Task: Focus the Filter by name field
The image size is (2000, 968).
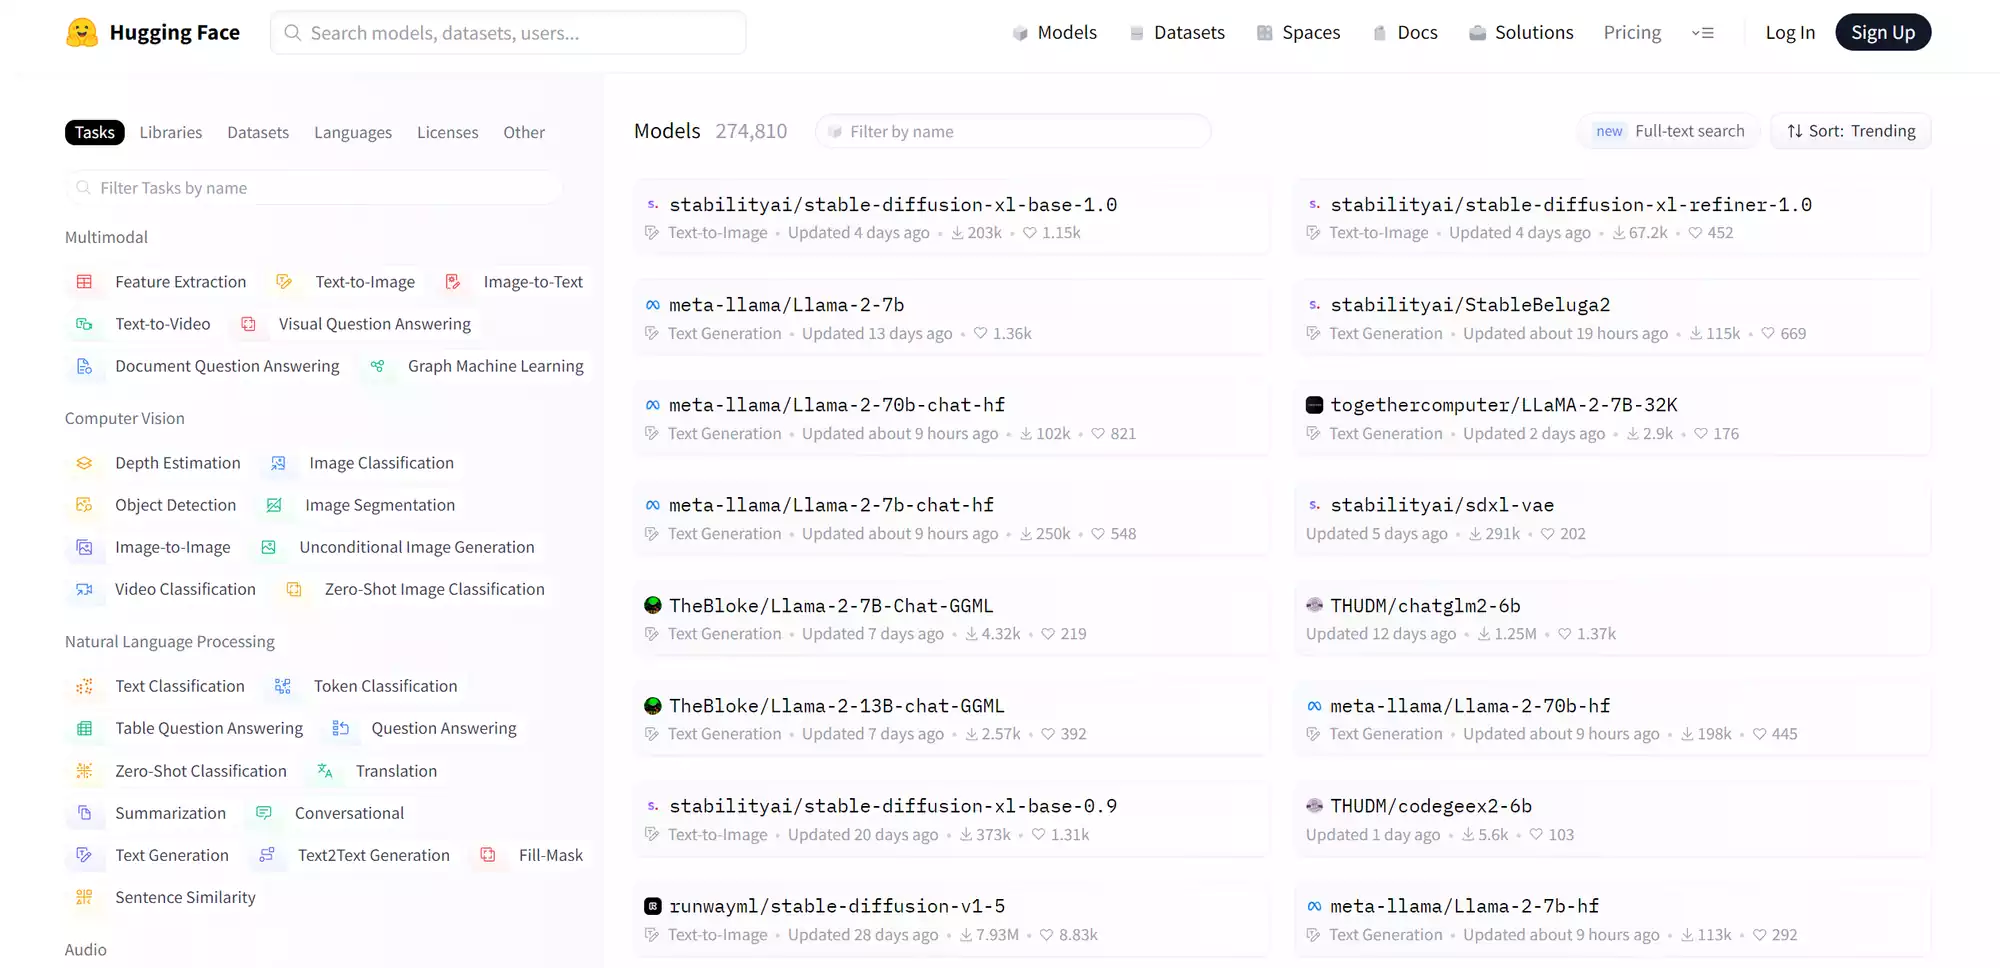Action: 1013,131
